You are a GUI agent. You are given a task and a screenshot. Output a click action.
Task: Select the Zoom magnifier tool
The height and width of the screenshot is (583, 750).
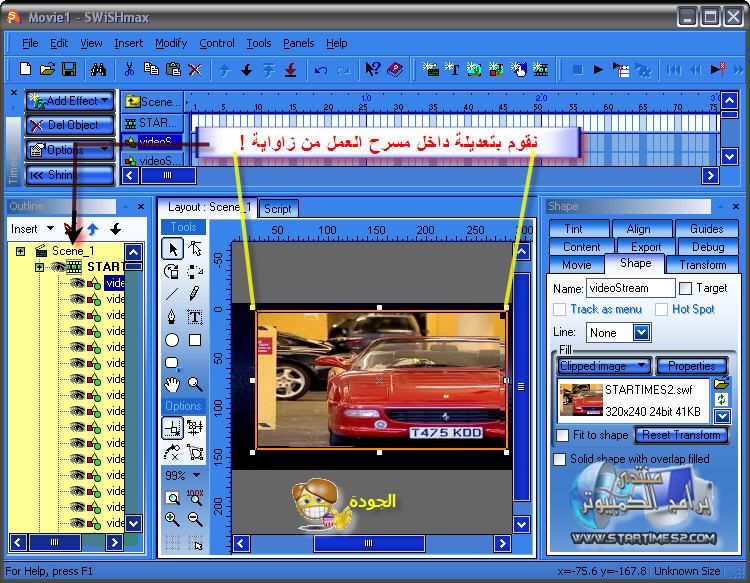coord(195,384)
